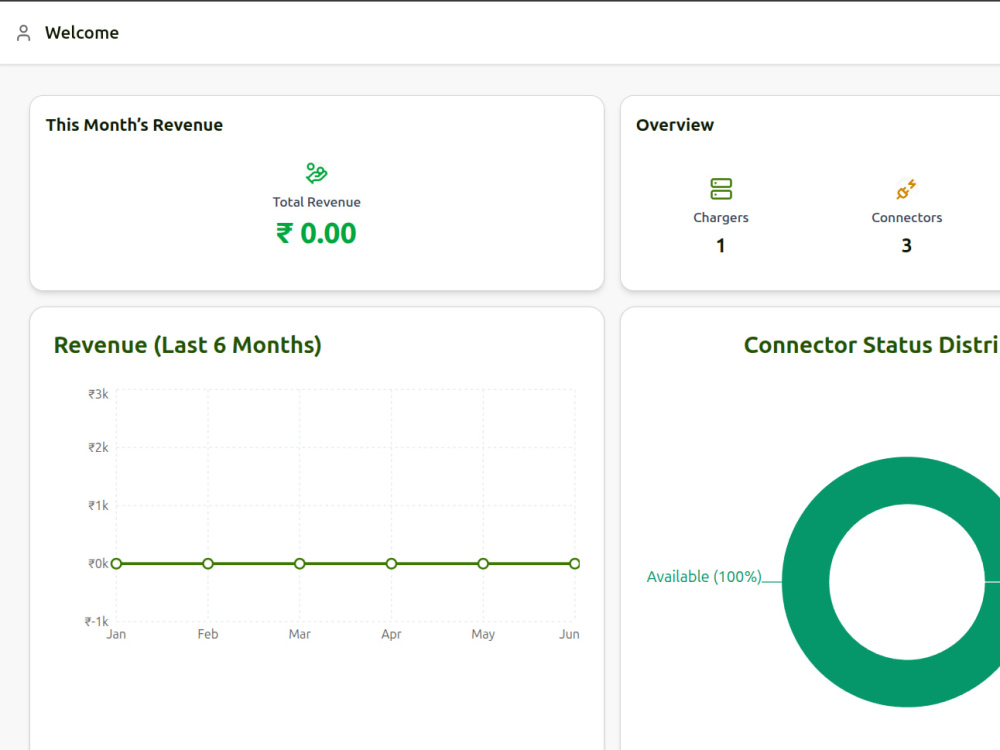Click the 'Connectors' label
Image resolution: width=1000 pixels, height=750 pixels.
906,217
